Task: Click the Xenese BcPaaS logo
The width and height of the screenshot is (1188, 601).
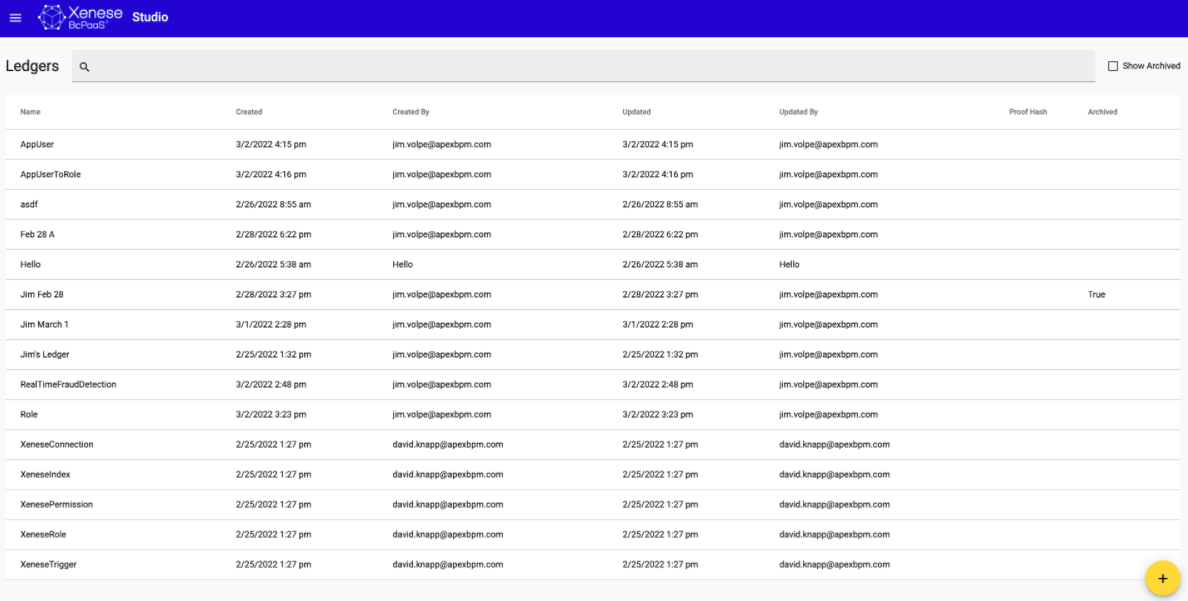Action: [80, 17]
